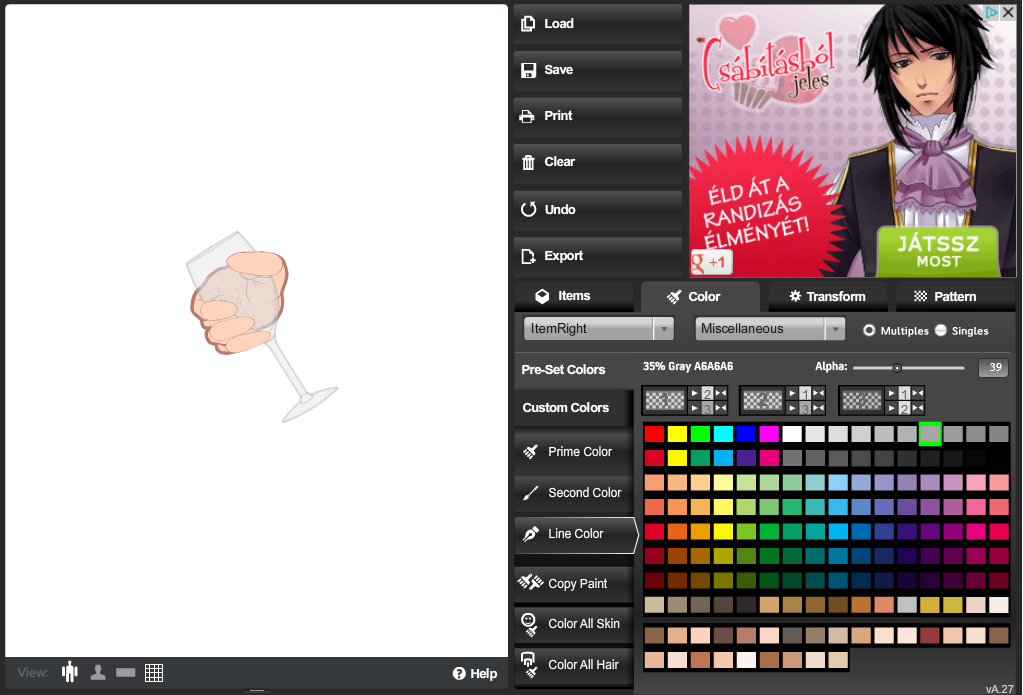Select the Color tab
Image resolution: width=1023 pixels, height=695 pixels.
(700, 297)
